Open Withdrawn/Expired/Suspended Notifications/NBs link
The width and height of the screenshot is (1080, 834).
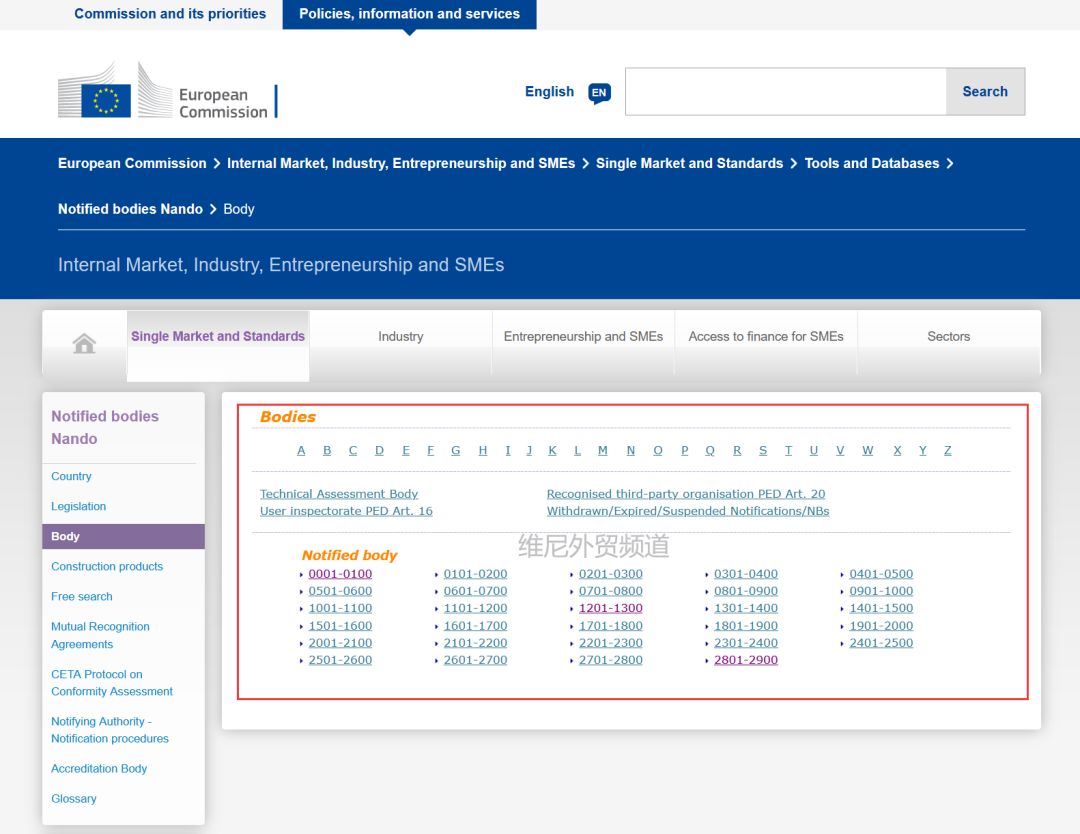point(687,511)
